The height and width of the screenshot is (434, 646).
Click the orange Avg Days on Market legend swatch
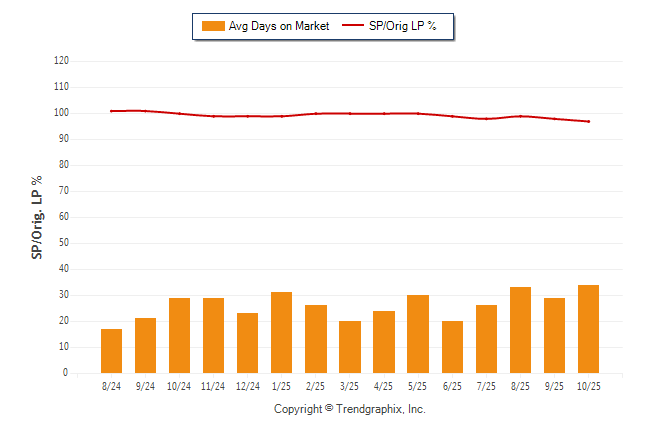[x=212, y=26]
